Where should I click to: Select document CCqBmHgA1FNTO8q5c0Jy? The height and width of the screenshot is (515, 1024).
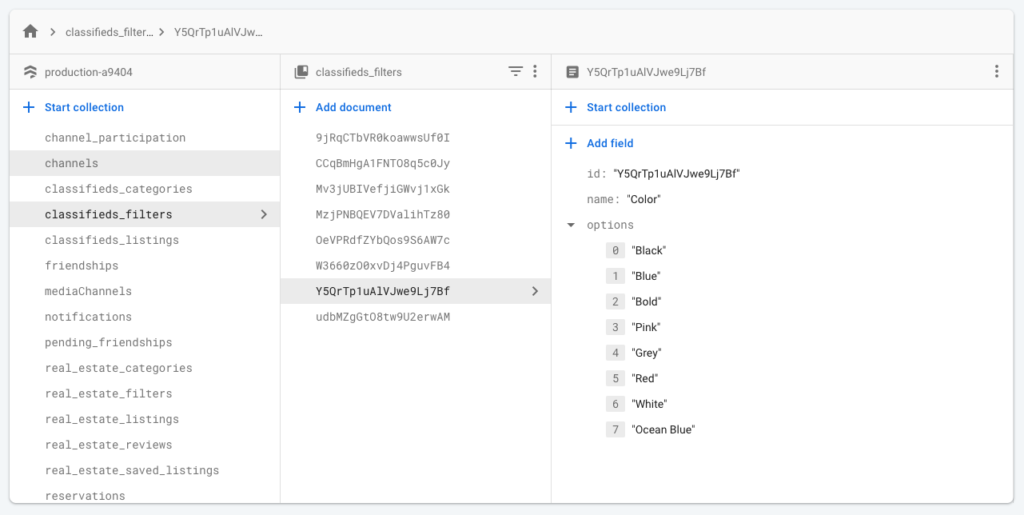point(415,163)
